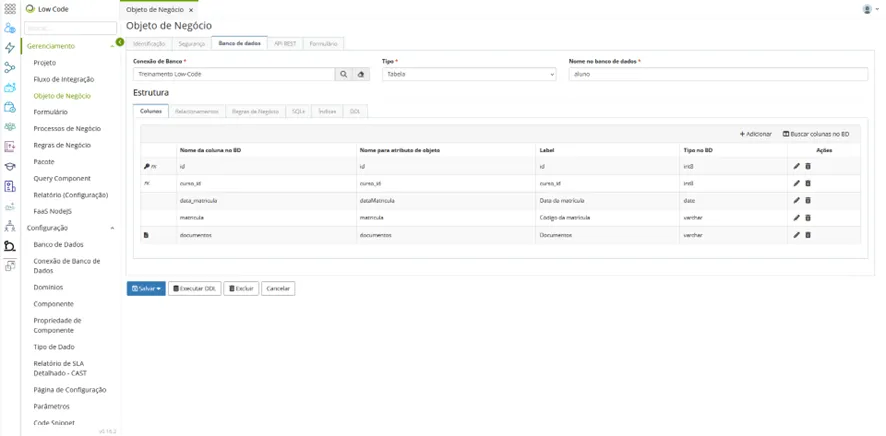886x436 pixels.
Task: Close the Objeto de Negócio tab
Action: tap(191, 10)
